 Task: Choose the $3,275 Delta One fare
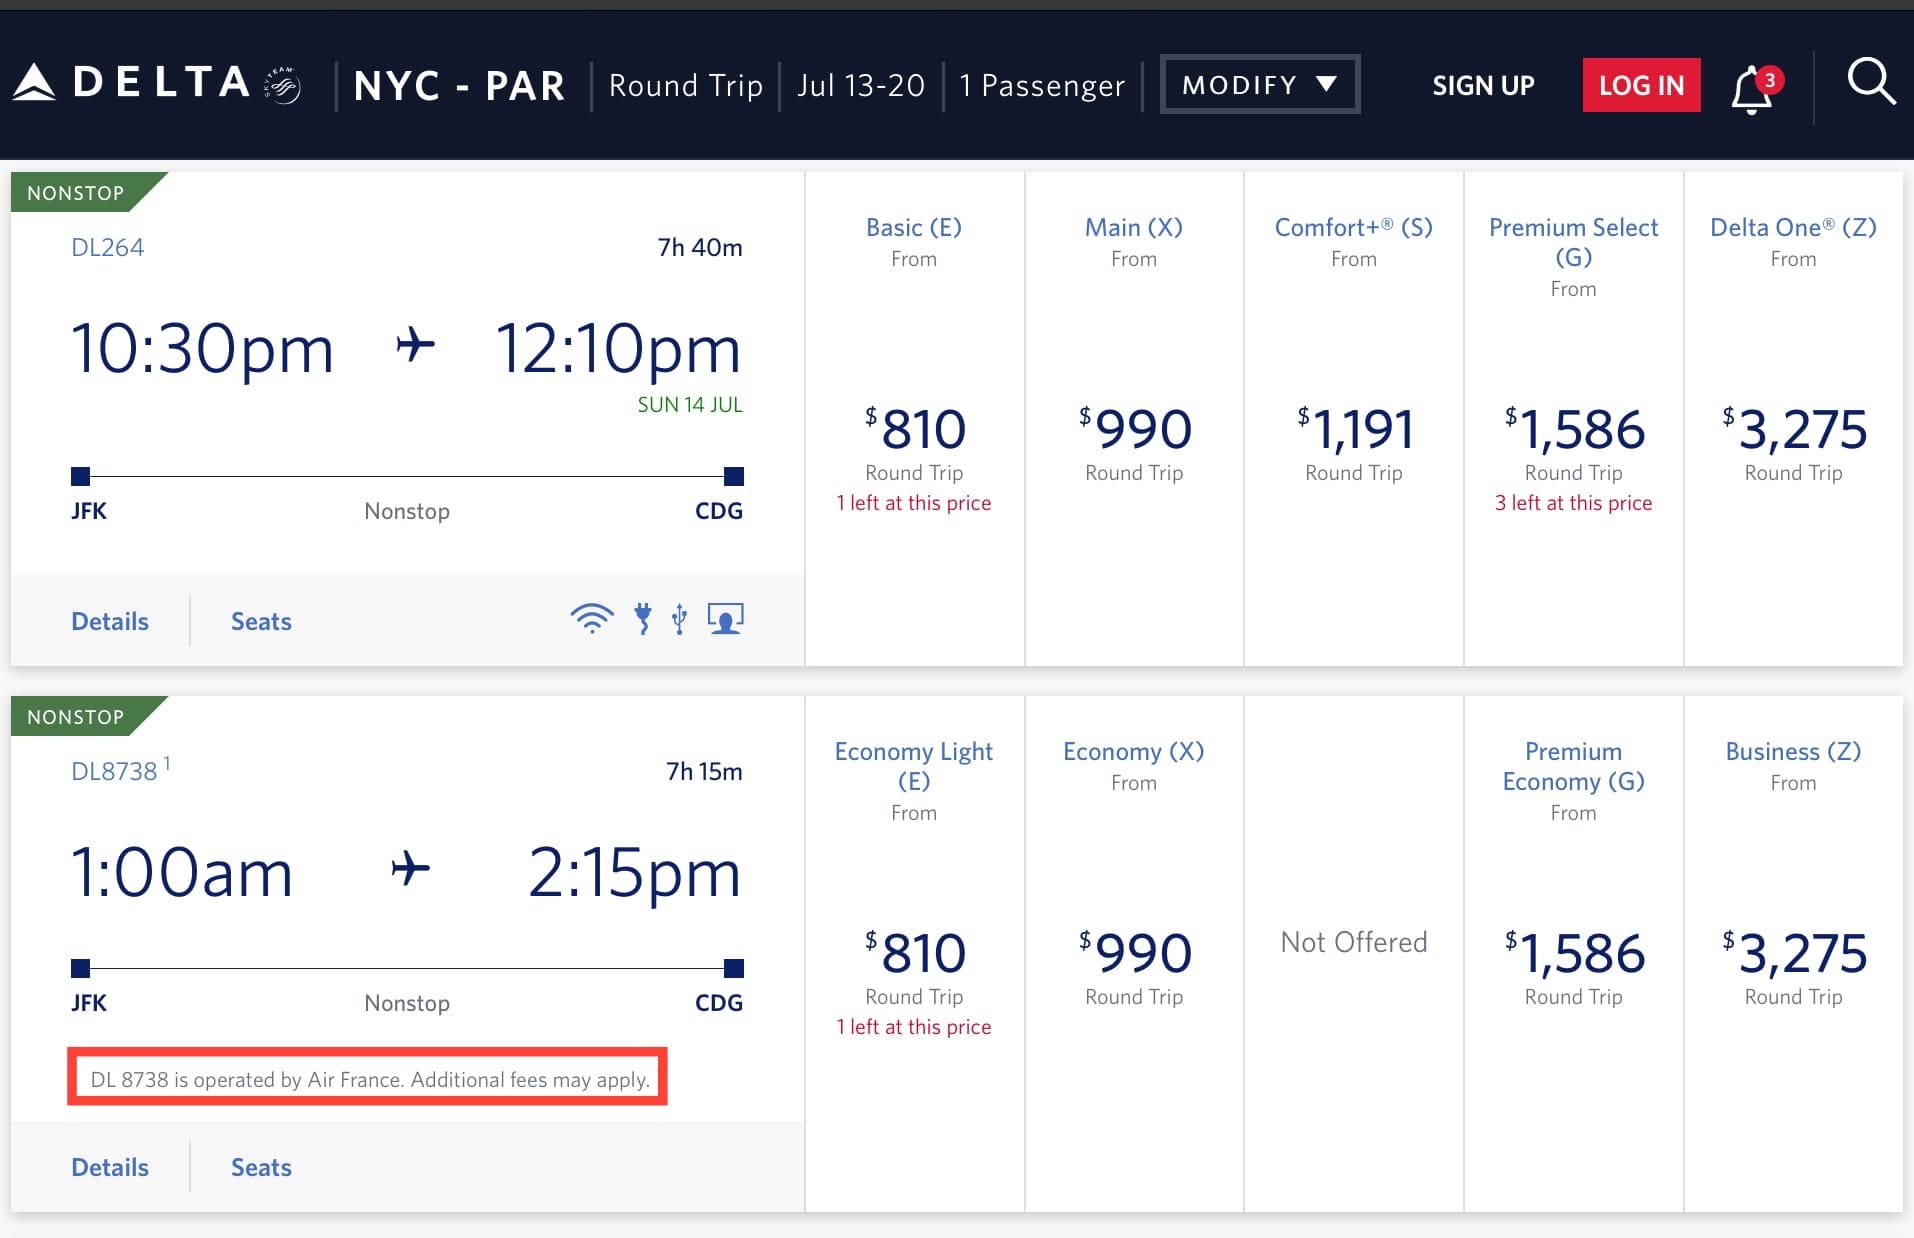coord(1793,430)
